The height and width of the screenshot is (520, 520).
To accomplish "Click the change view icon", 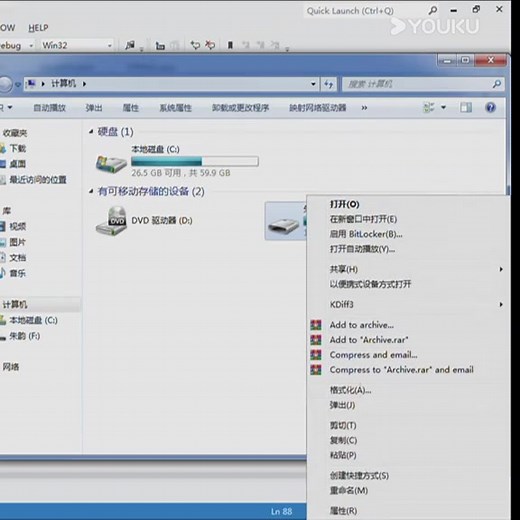I will pos(429,107).
